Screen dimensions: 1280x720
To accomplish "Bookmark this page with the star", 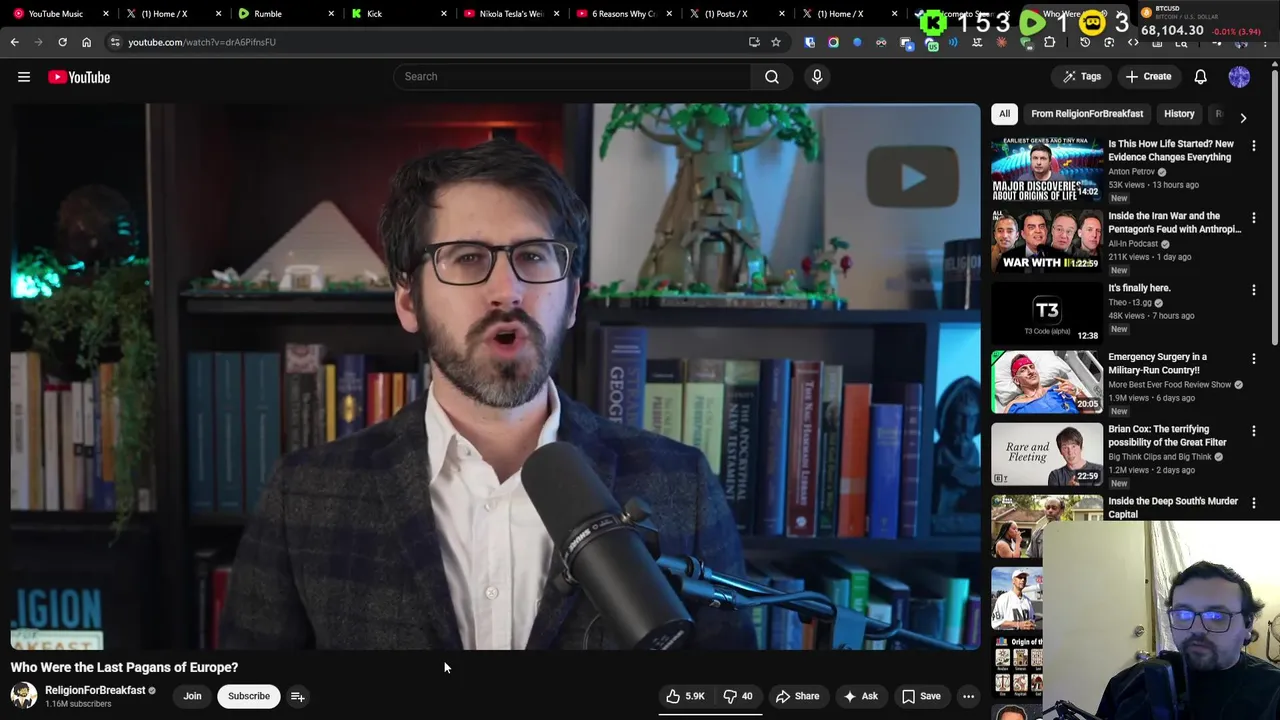I will tap(775, 42).
